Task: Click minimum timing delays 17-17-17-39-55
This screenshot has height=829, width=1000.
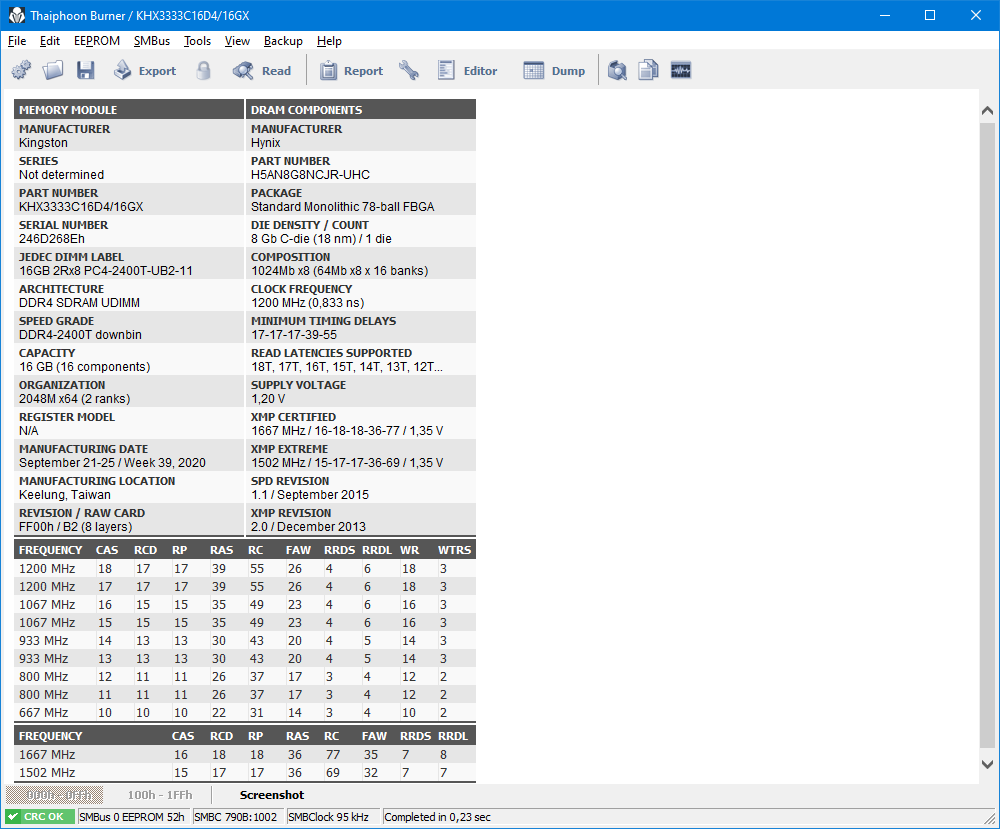Action: point(294,334)
